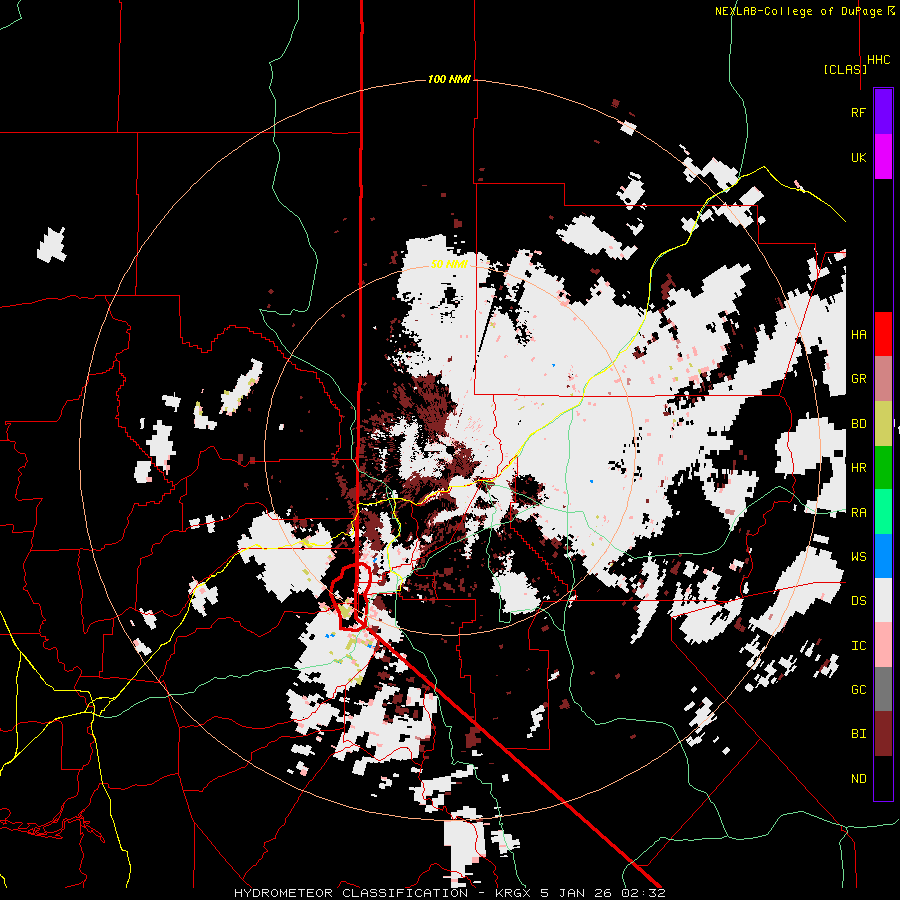Click the IC pink legend swatch

[x=883, y=645]
